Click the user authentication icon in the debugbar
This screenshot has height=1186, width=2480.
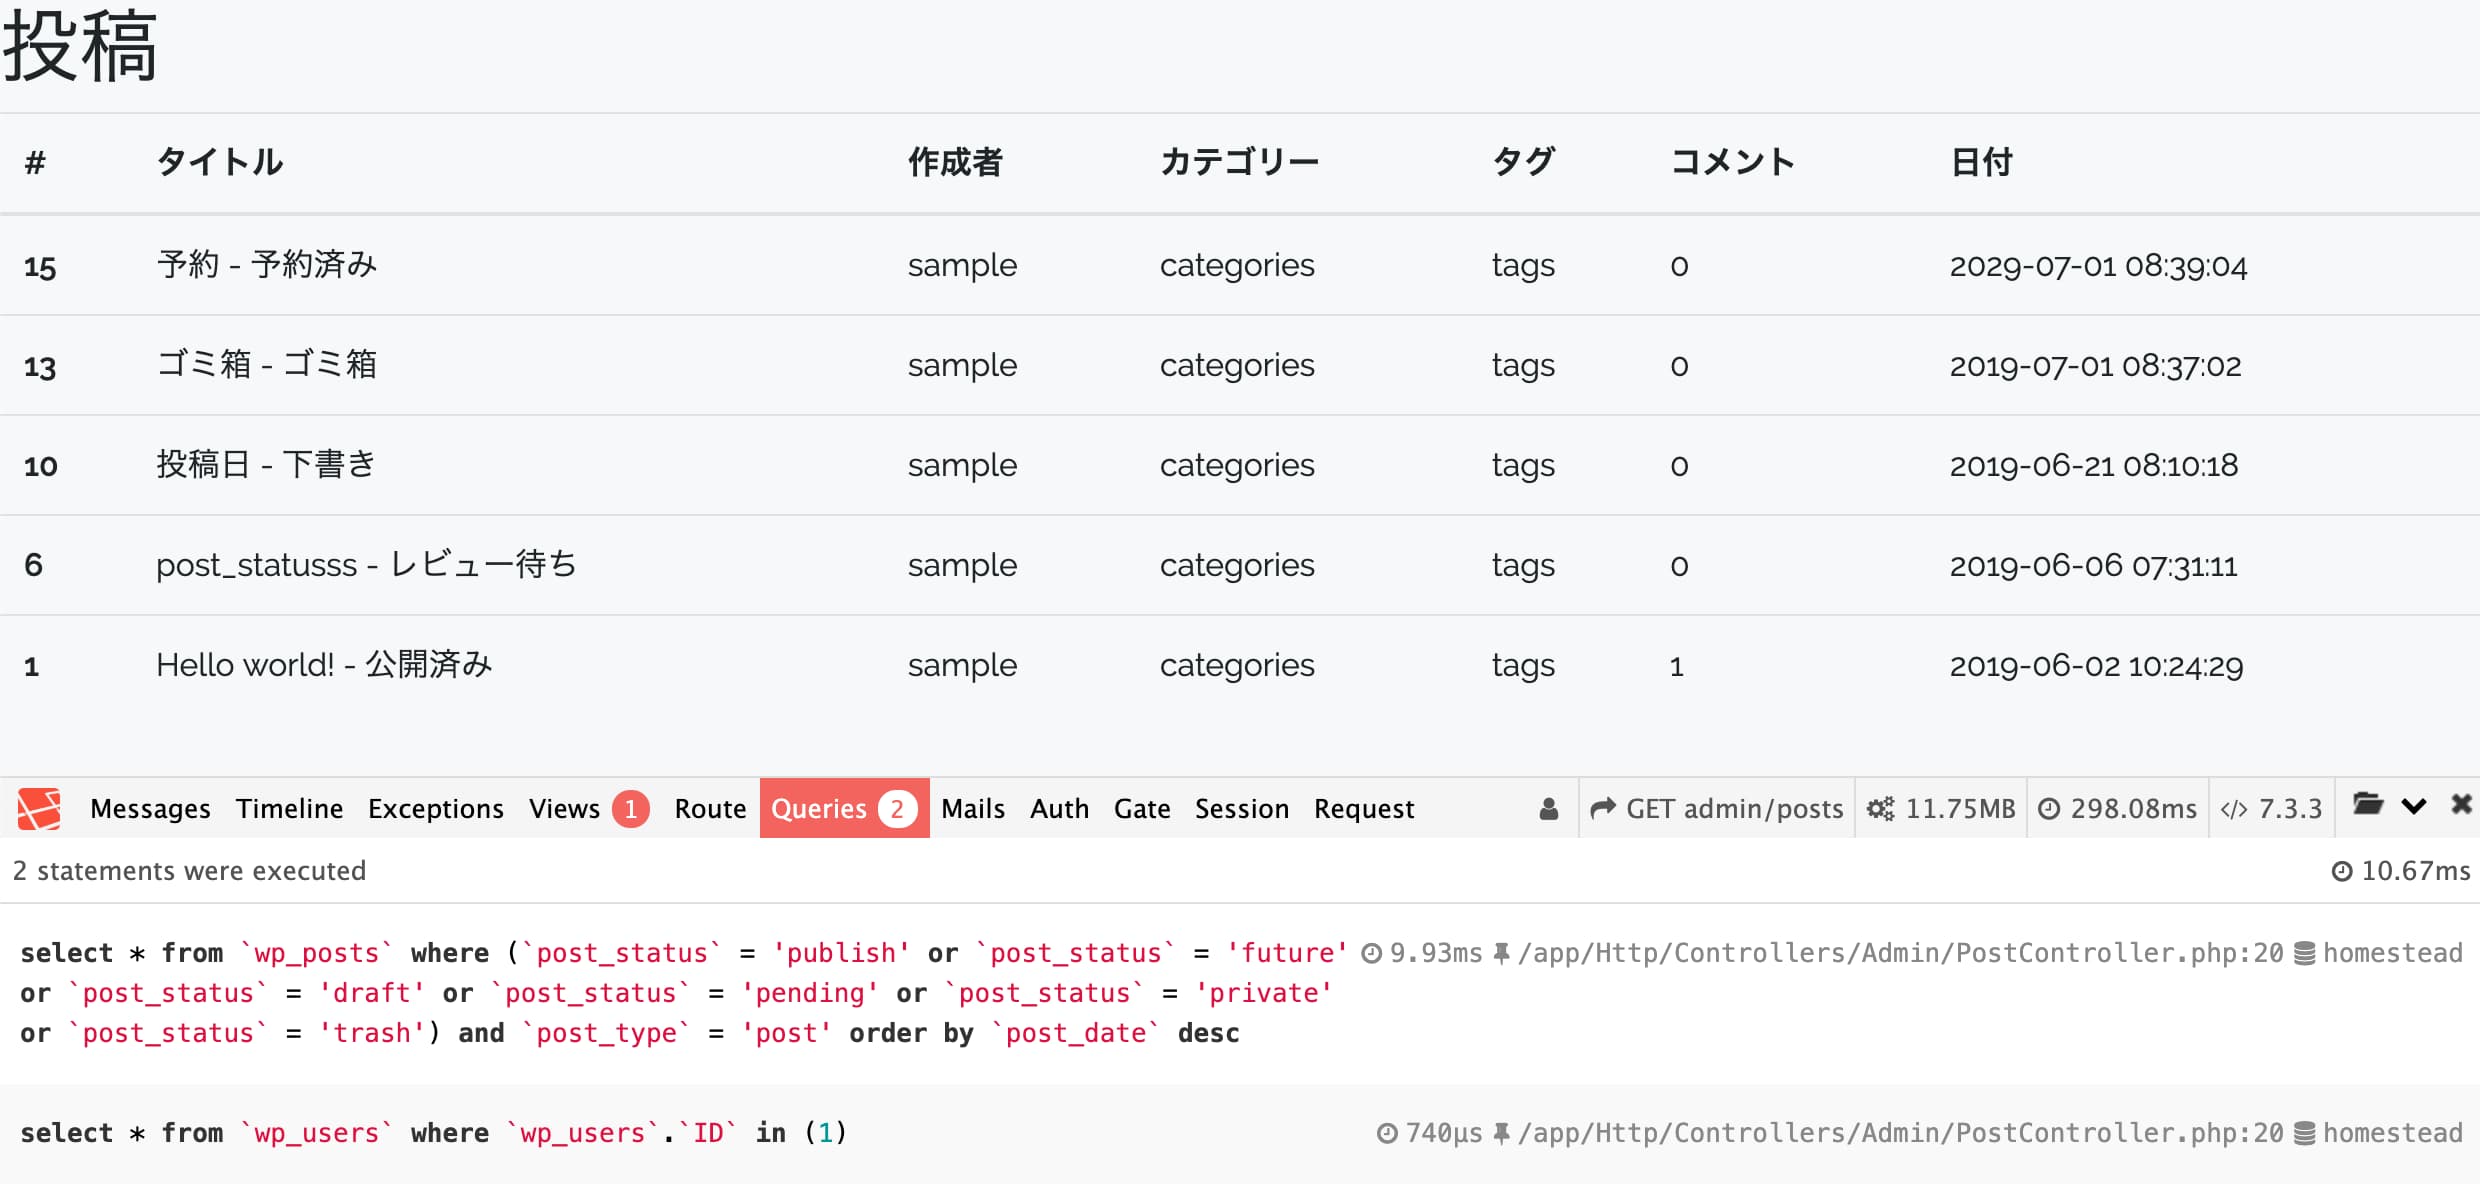click(x=1549, y=808)
